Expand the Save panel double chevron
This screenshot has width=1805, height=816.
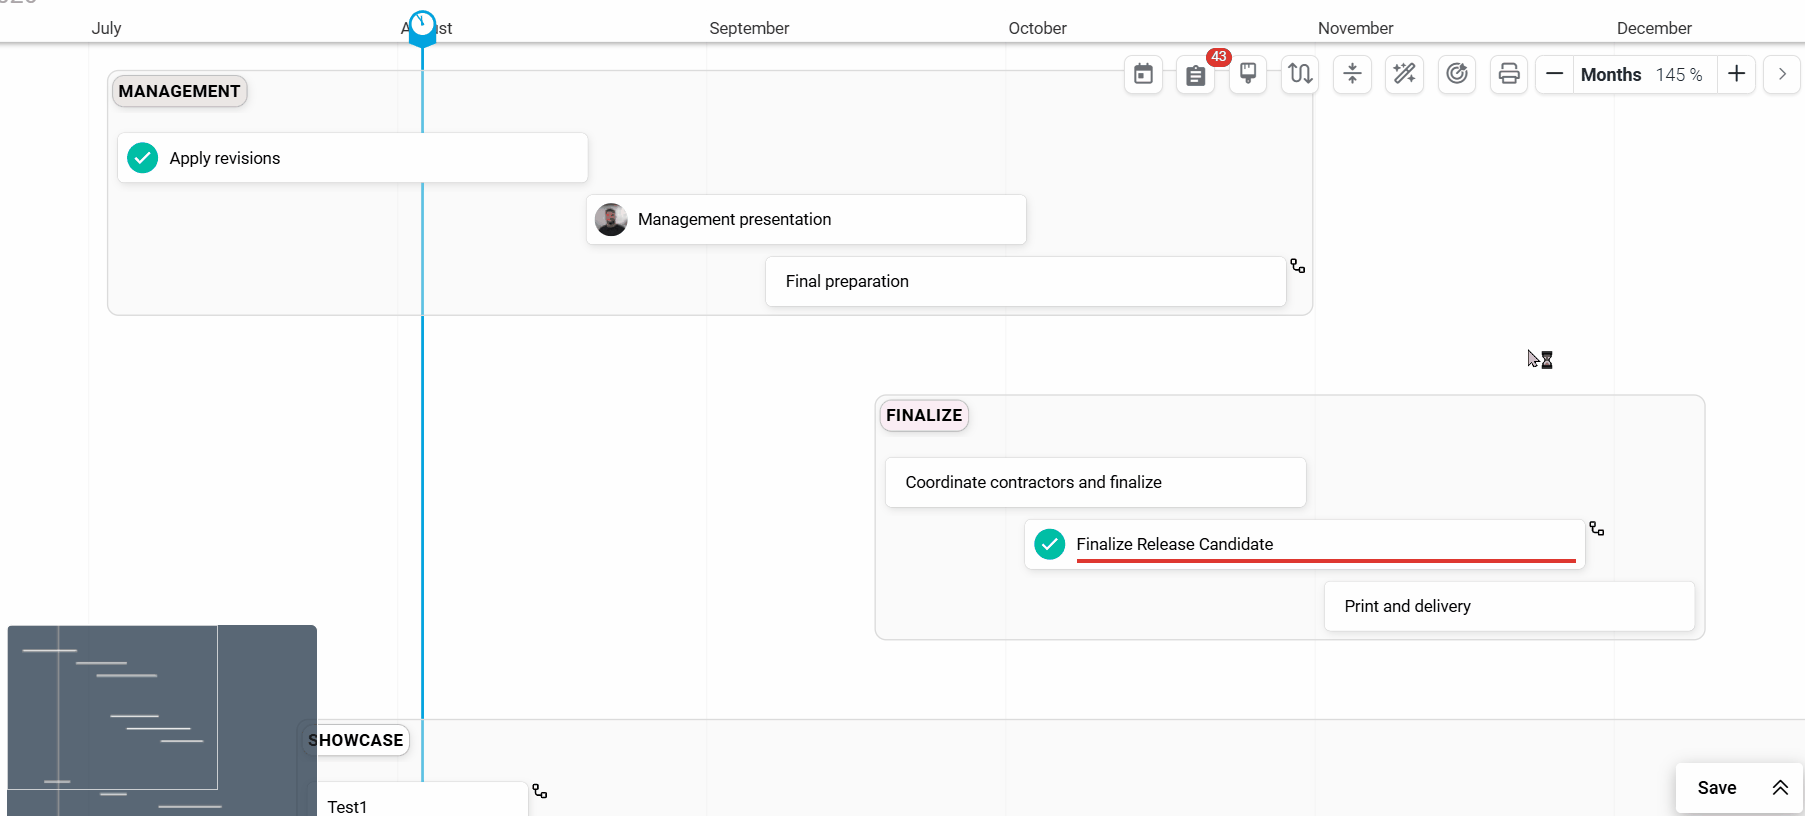[x=1780, y=788]
